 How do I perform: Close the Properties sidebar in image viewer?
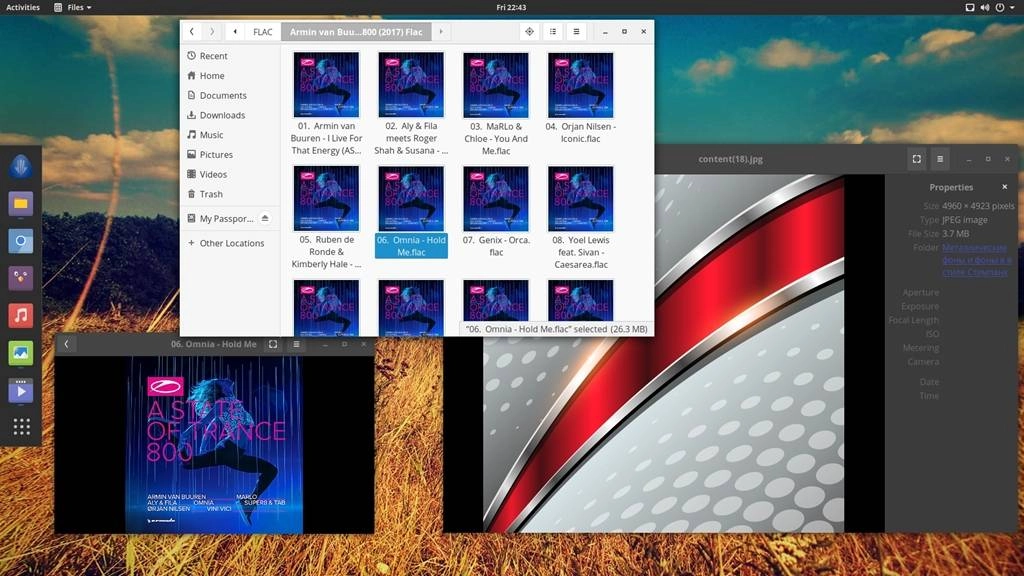click(1004, 187)
